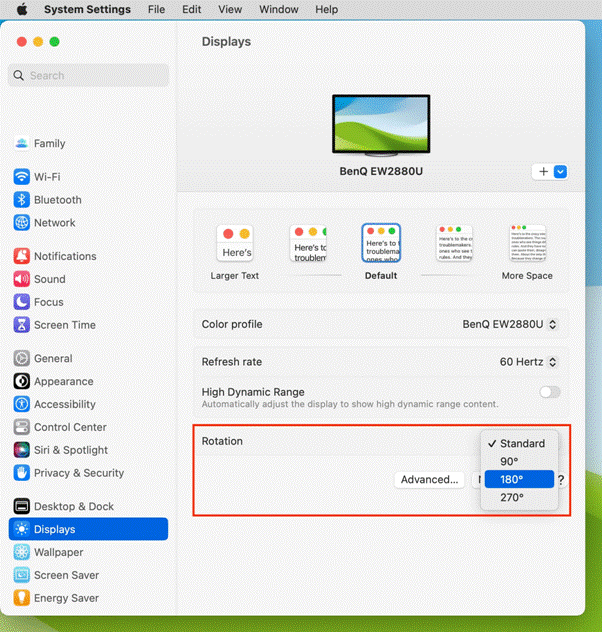Open Control Center via its sidebar icon
Screen dimensions: 602x632
tap(22, 427)
